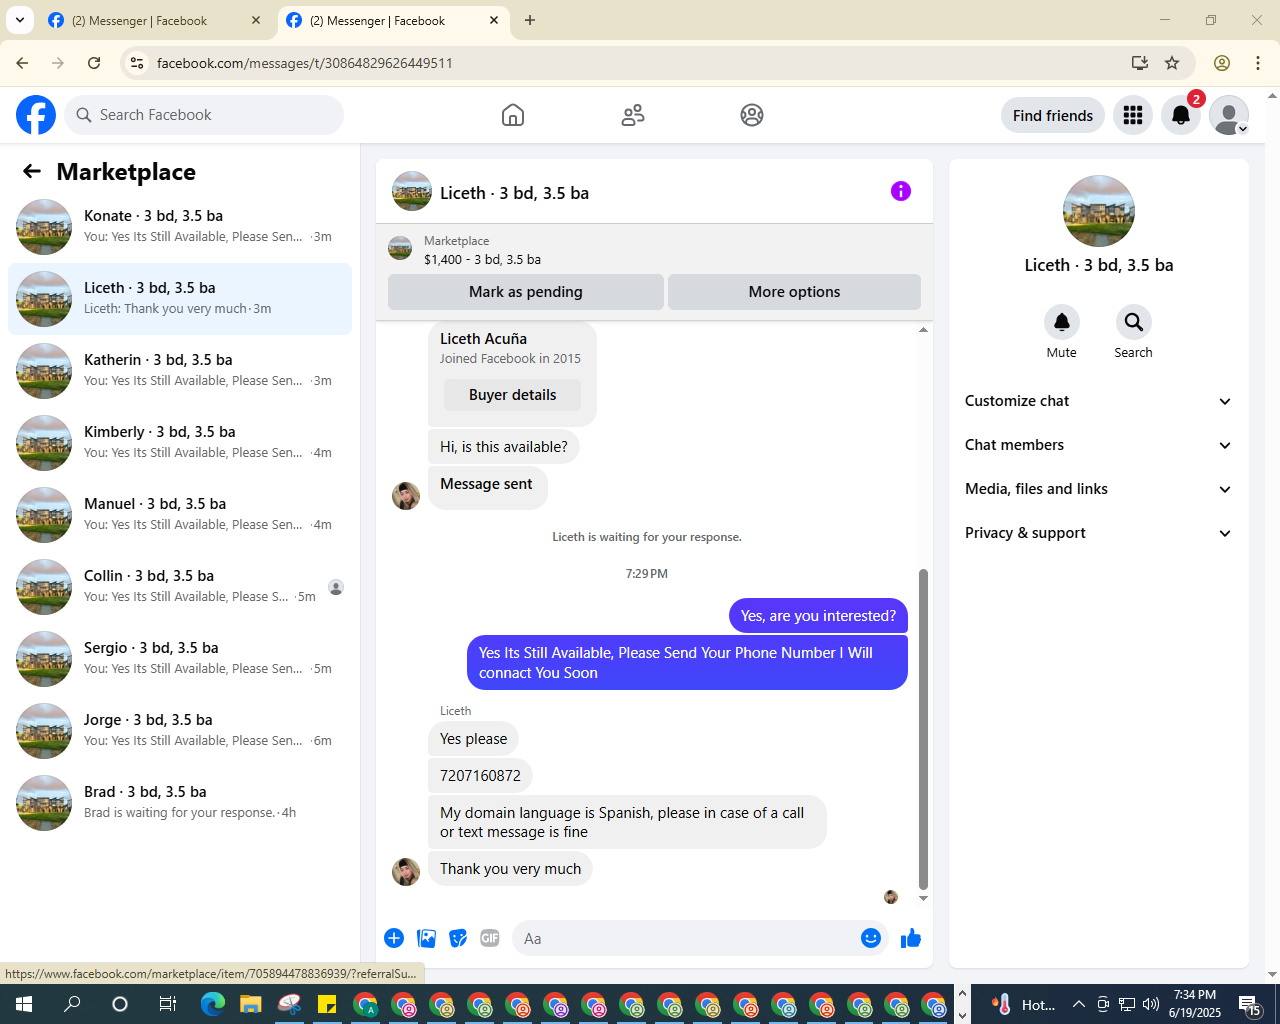Open more actions plus icon in composer
The height and width of the screenshot is (1024, 1280).
click(394, 938)
